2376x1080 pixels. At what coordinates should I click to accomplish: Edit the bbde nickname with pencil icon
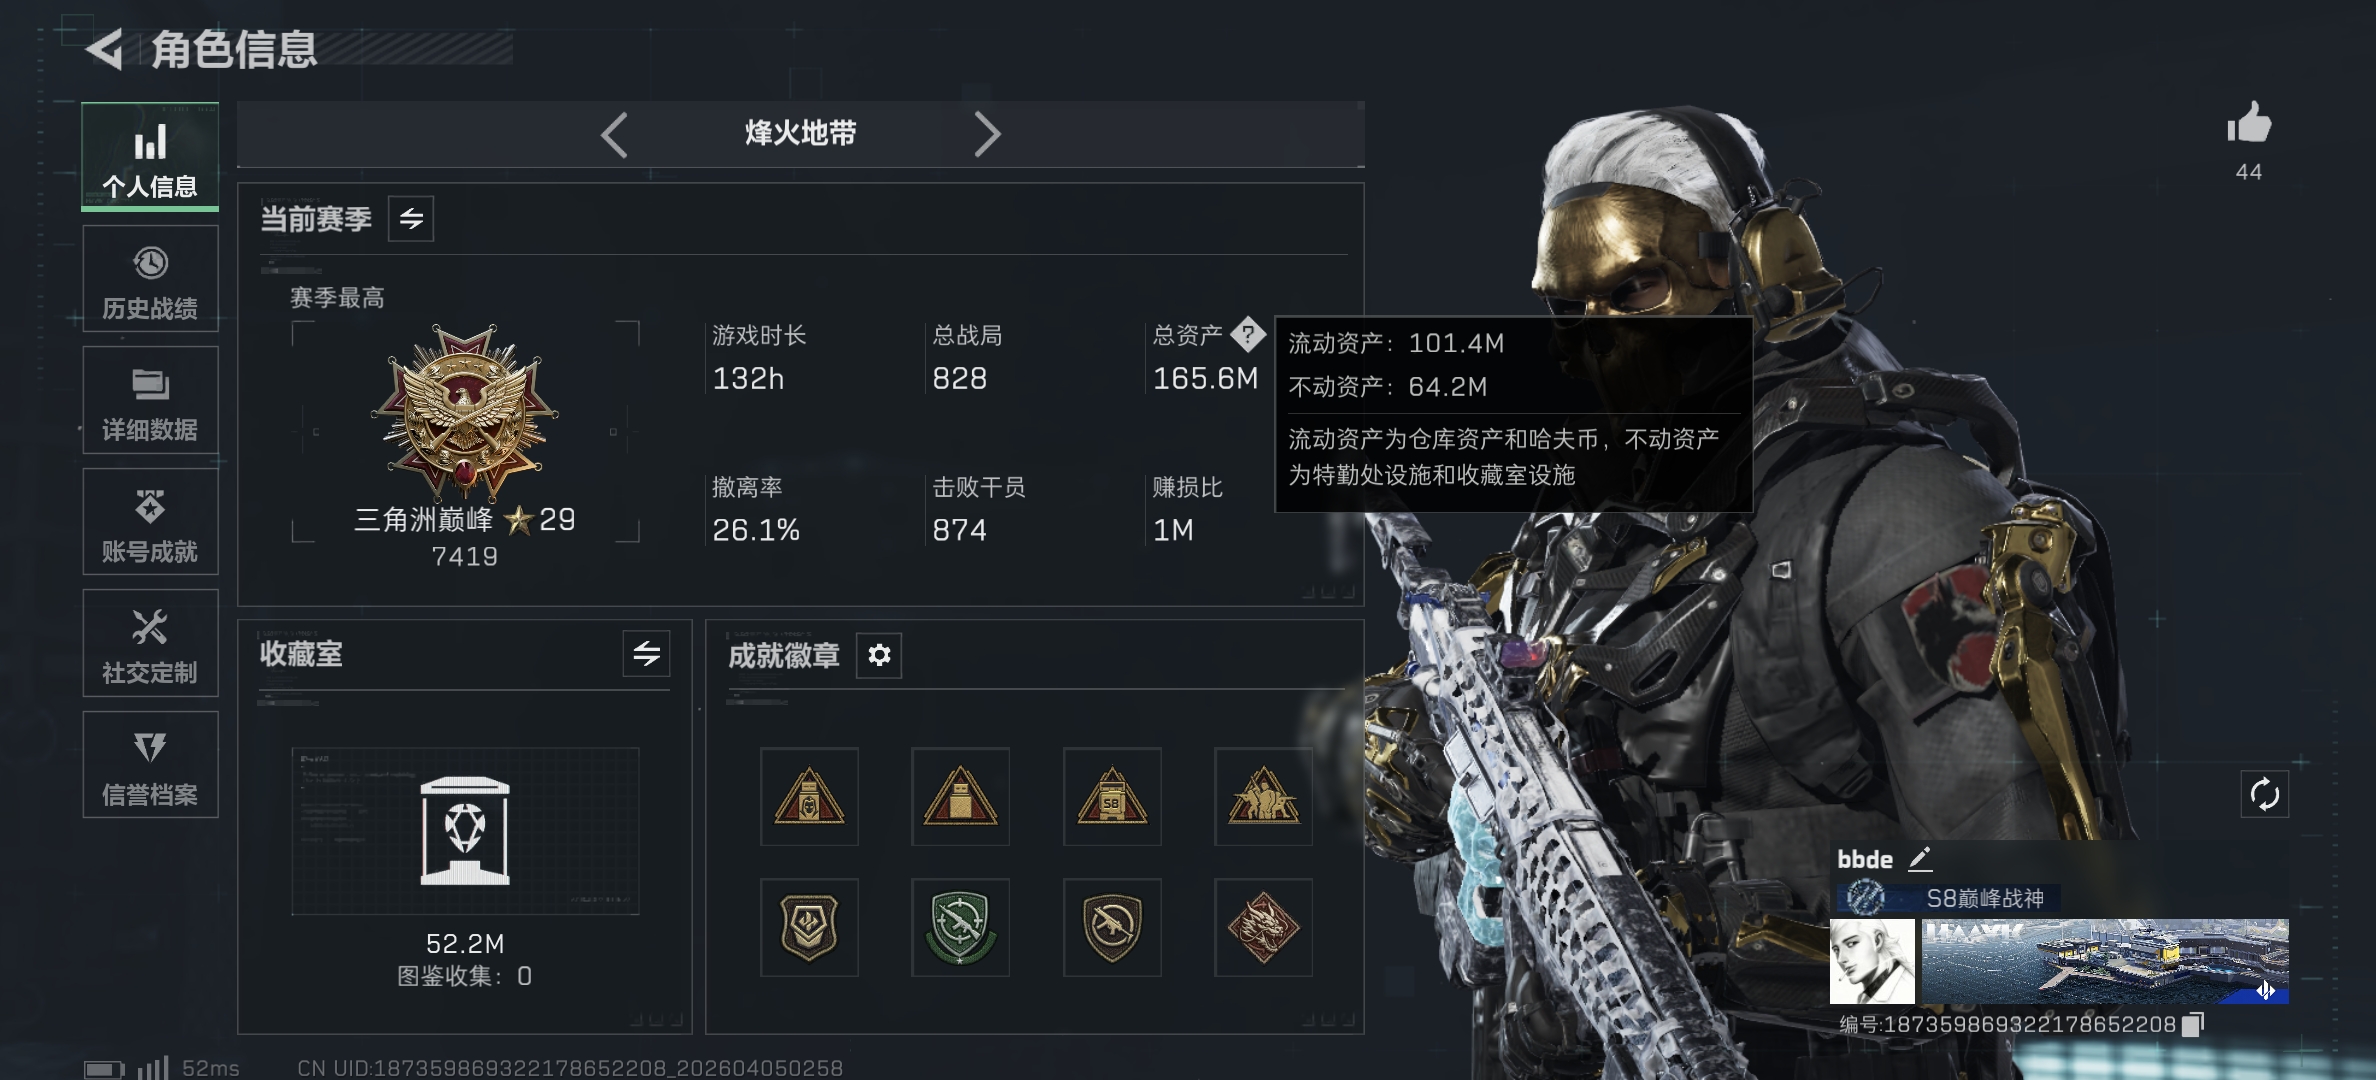pos(1920,859)
